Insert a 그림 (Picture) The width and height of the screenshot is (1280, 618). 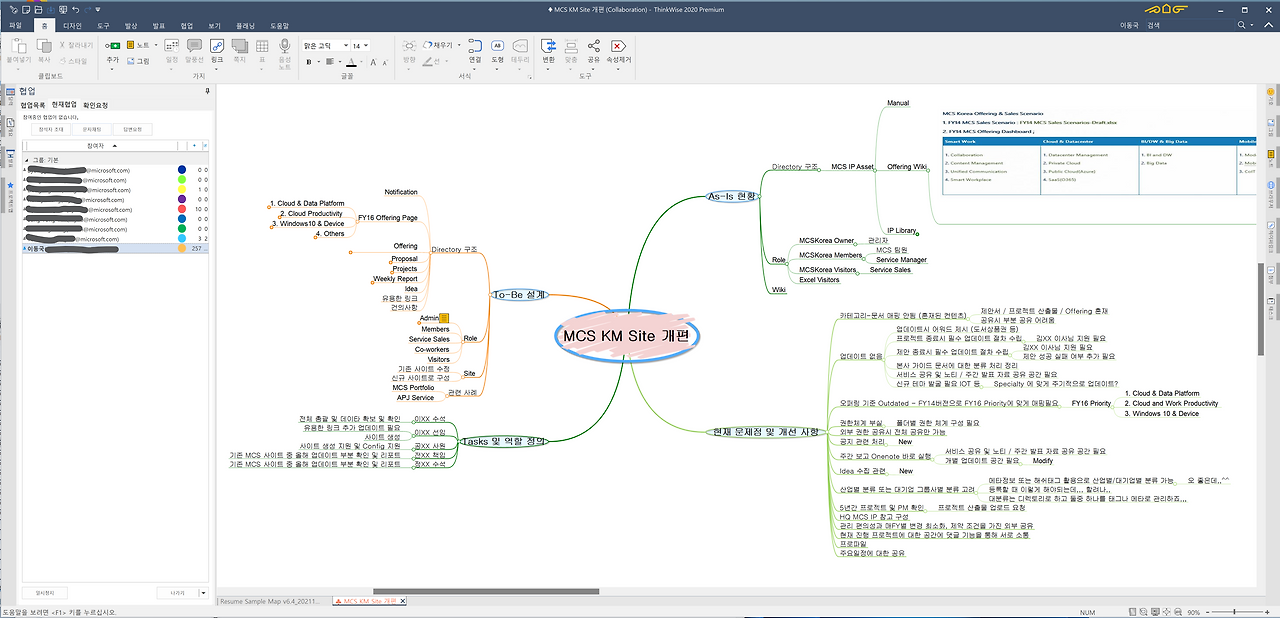[x=138, y=60]
